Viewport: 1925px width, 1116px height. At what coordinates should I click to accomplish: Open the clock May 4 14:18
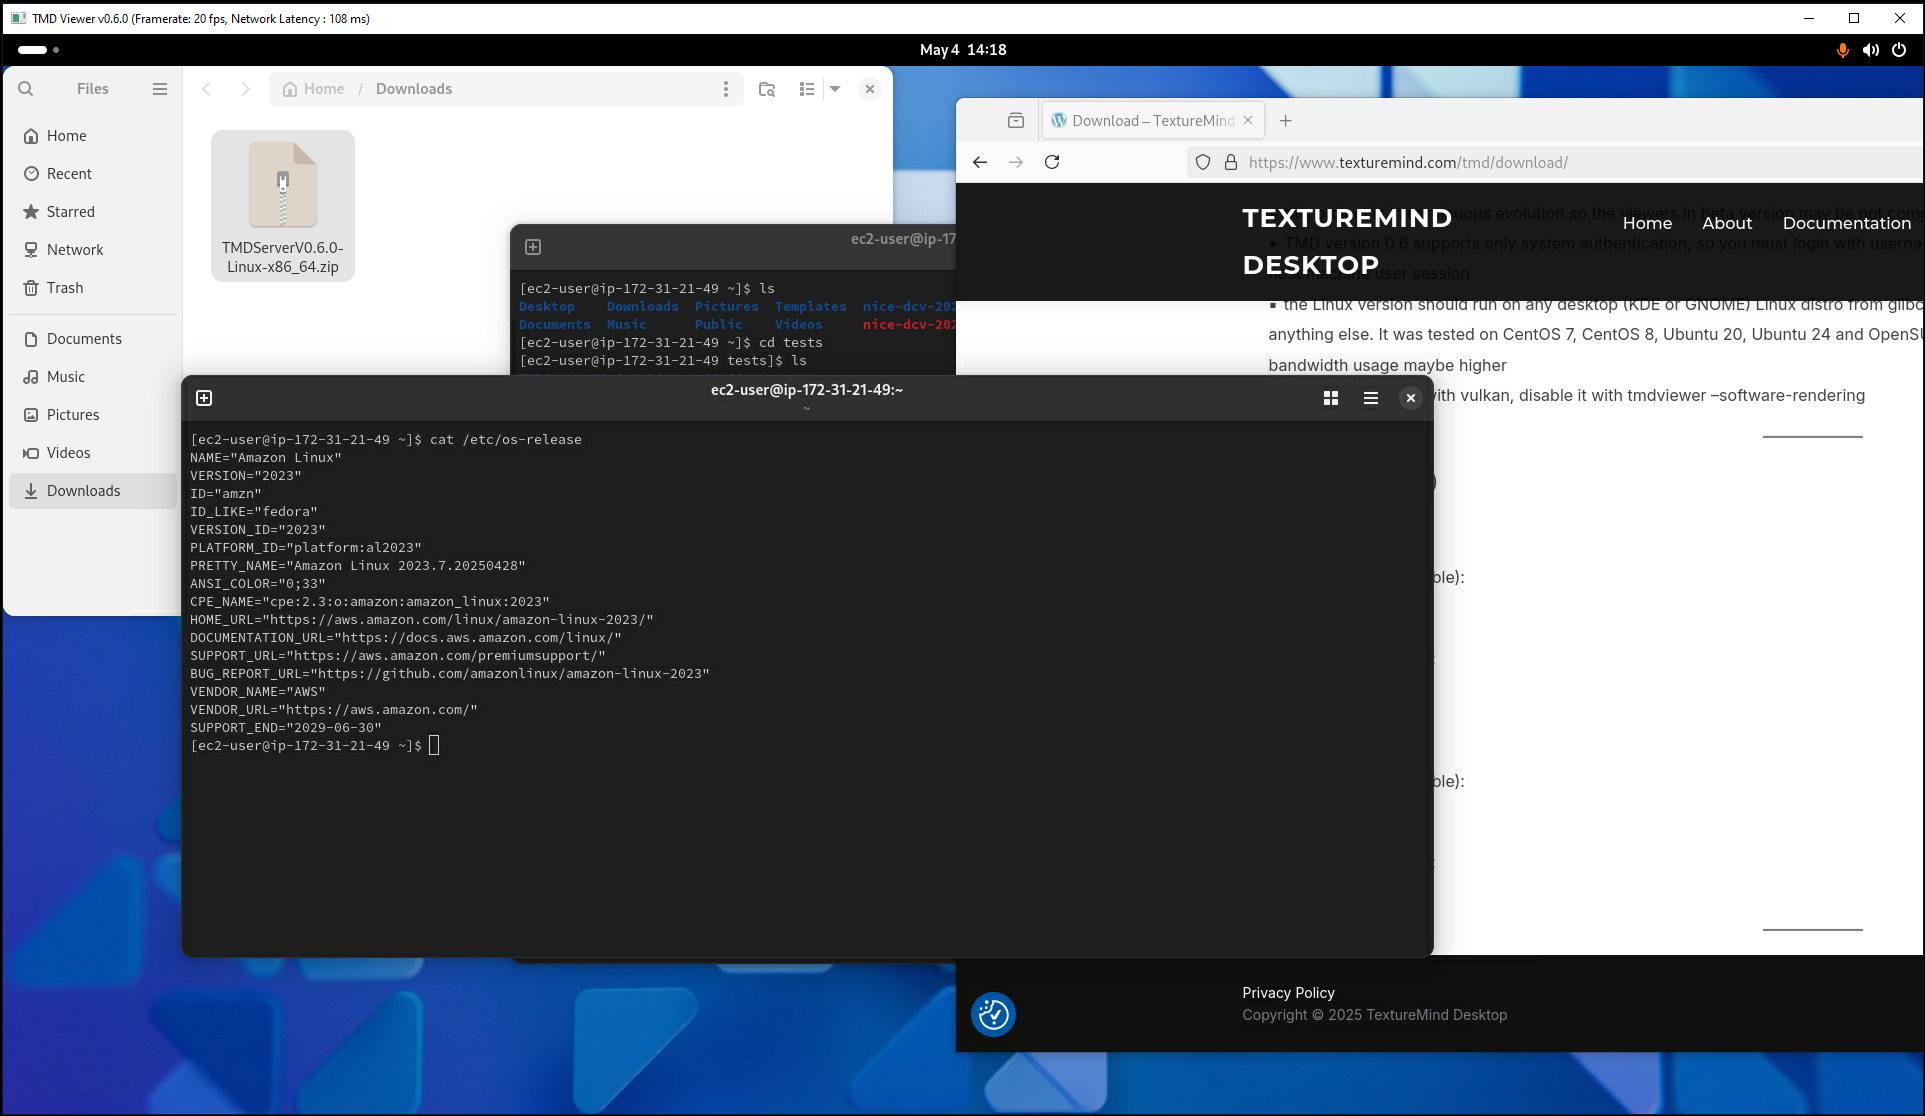pyautogui.click(x=963, y=50)
